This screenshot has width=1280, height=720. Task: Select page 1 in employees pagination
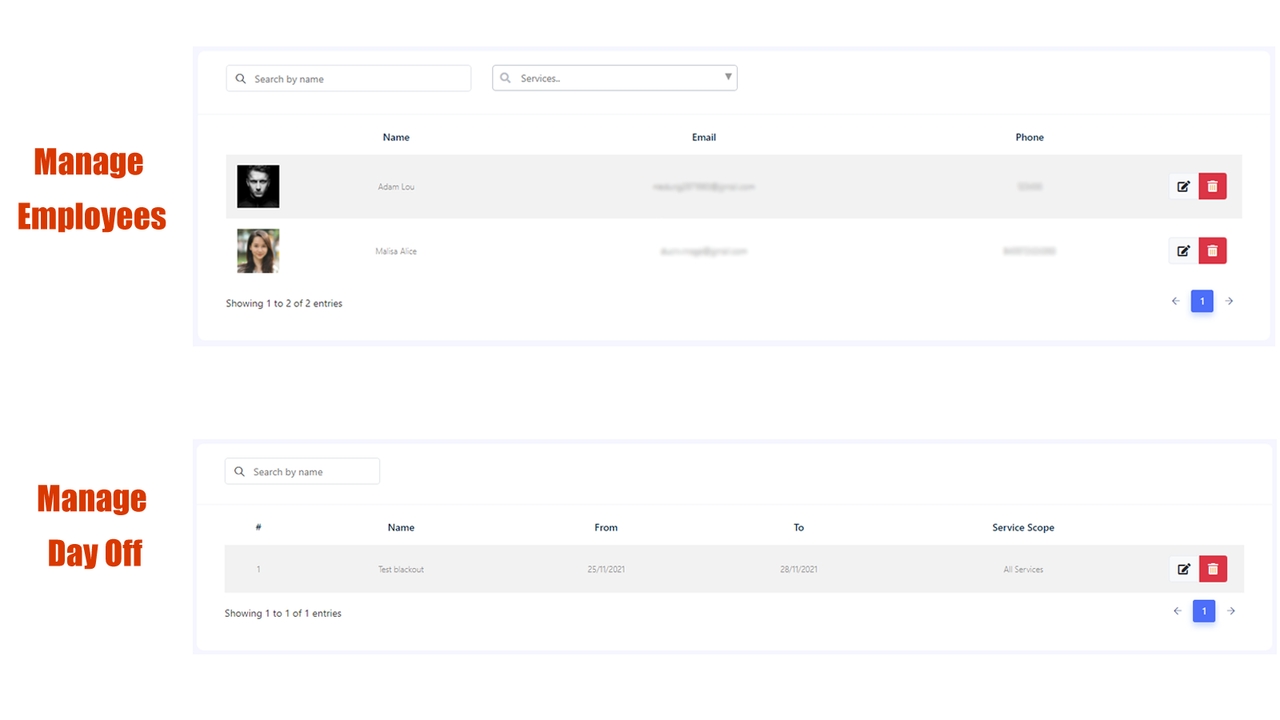1202,301
